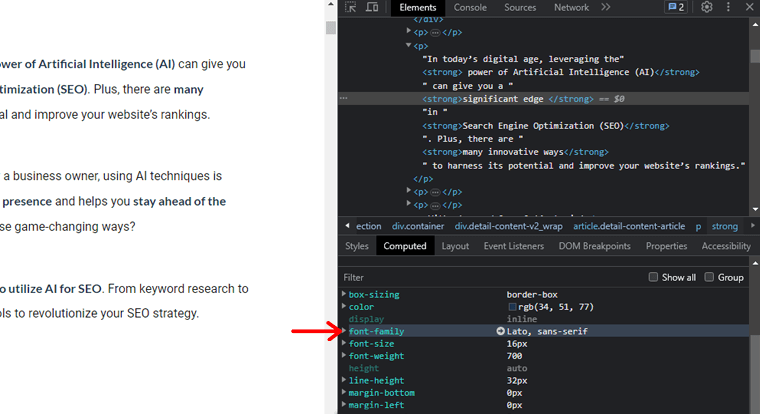The image size is (760, 414).
Task: Expand the font-family property
Action: tap(344, 331)
